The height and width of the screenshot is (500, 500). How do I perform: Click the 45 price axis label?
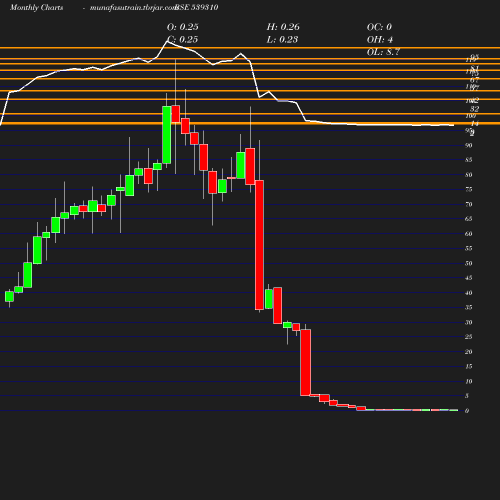[x=469, y=278]
